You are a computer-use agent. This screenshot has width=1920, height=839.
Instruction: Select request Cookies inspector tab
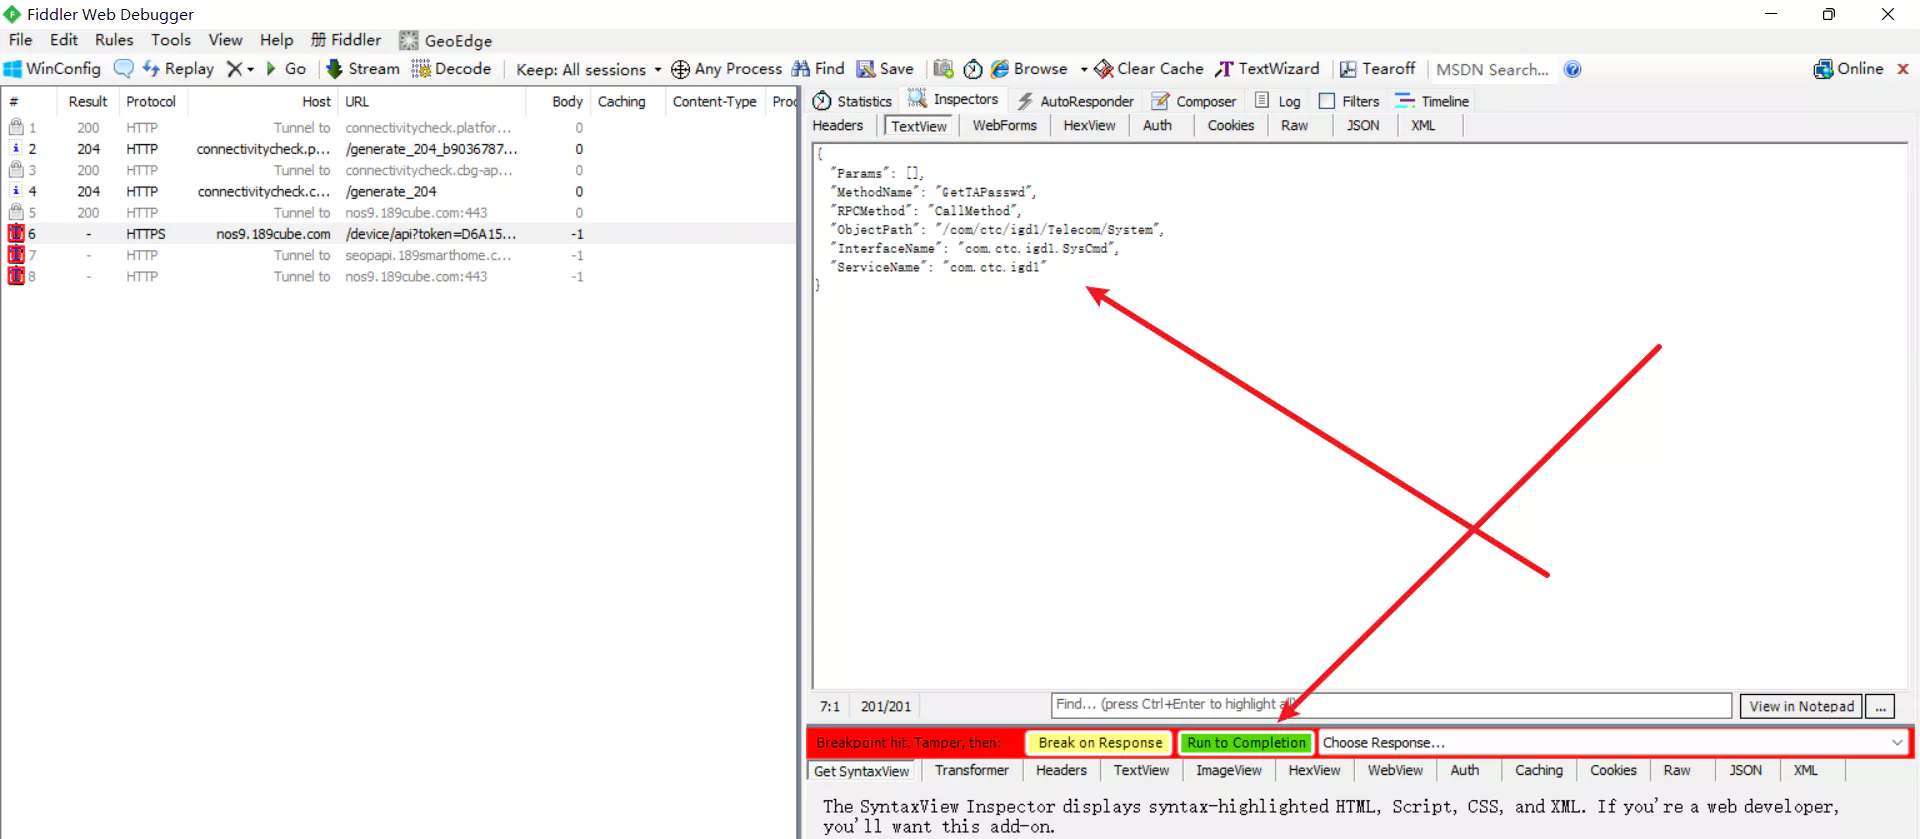(x=1231, y=125)
